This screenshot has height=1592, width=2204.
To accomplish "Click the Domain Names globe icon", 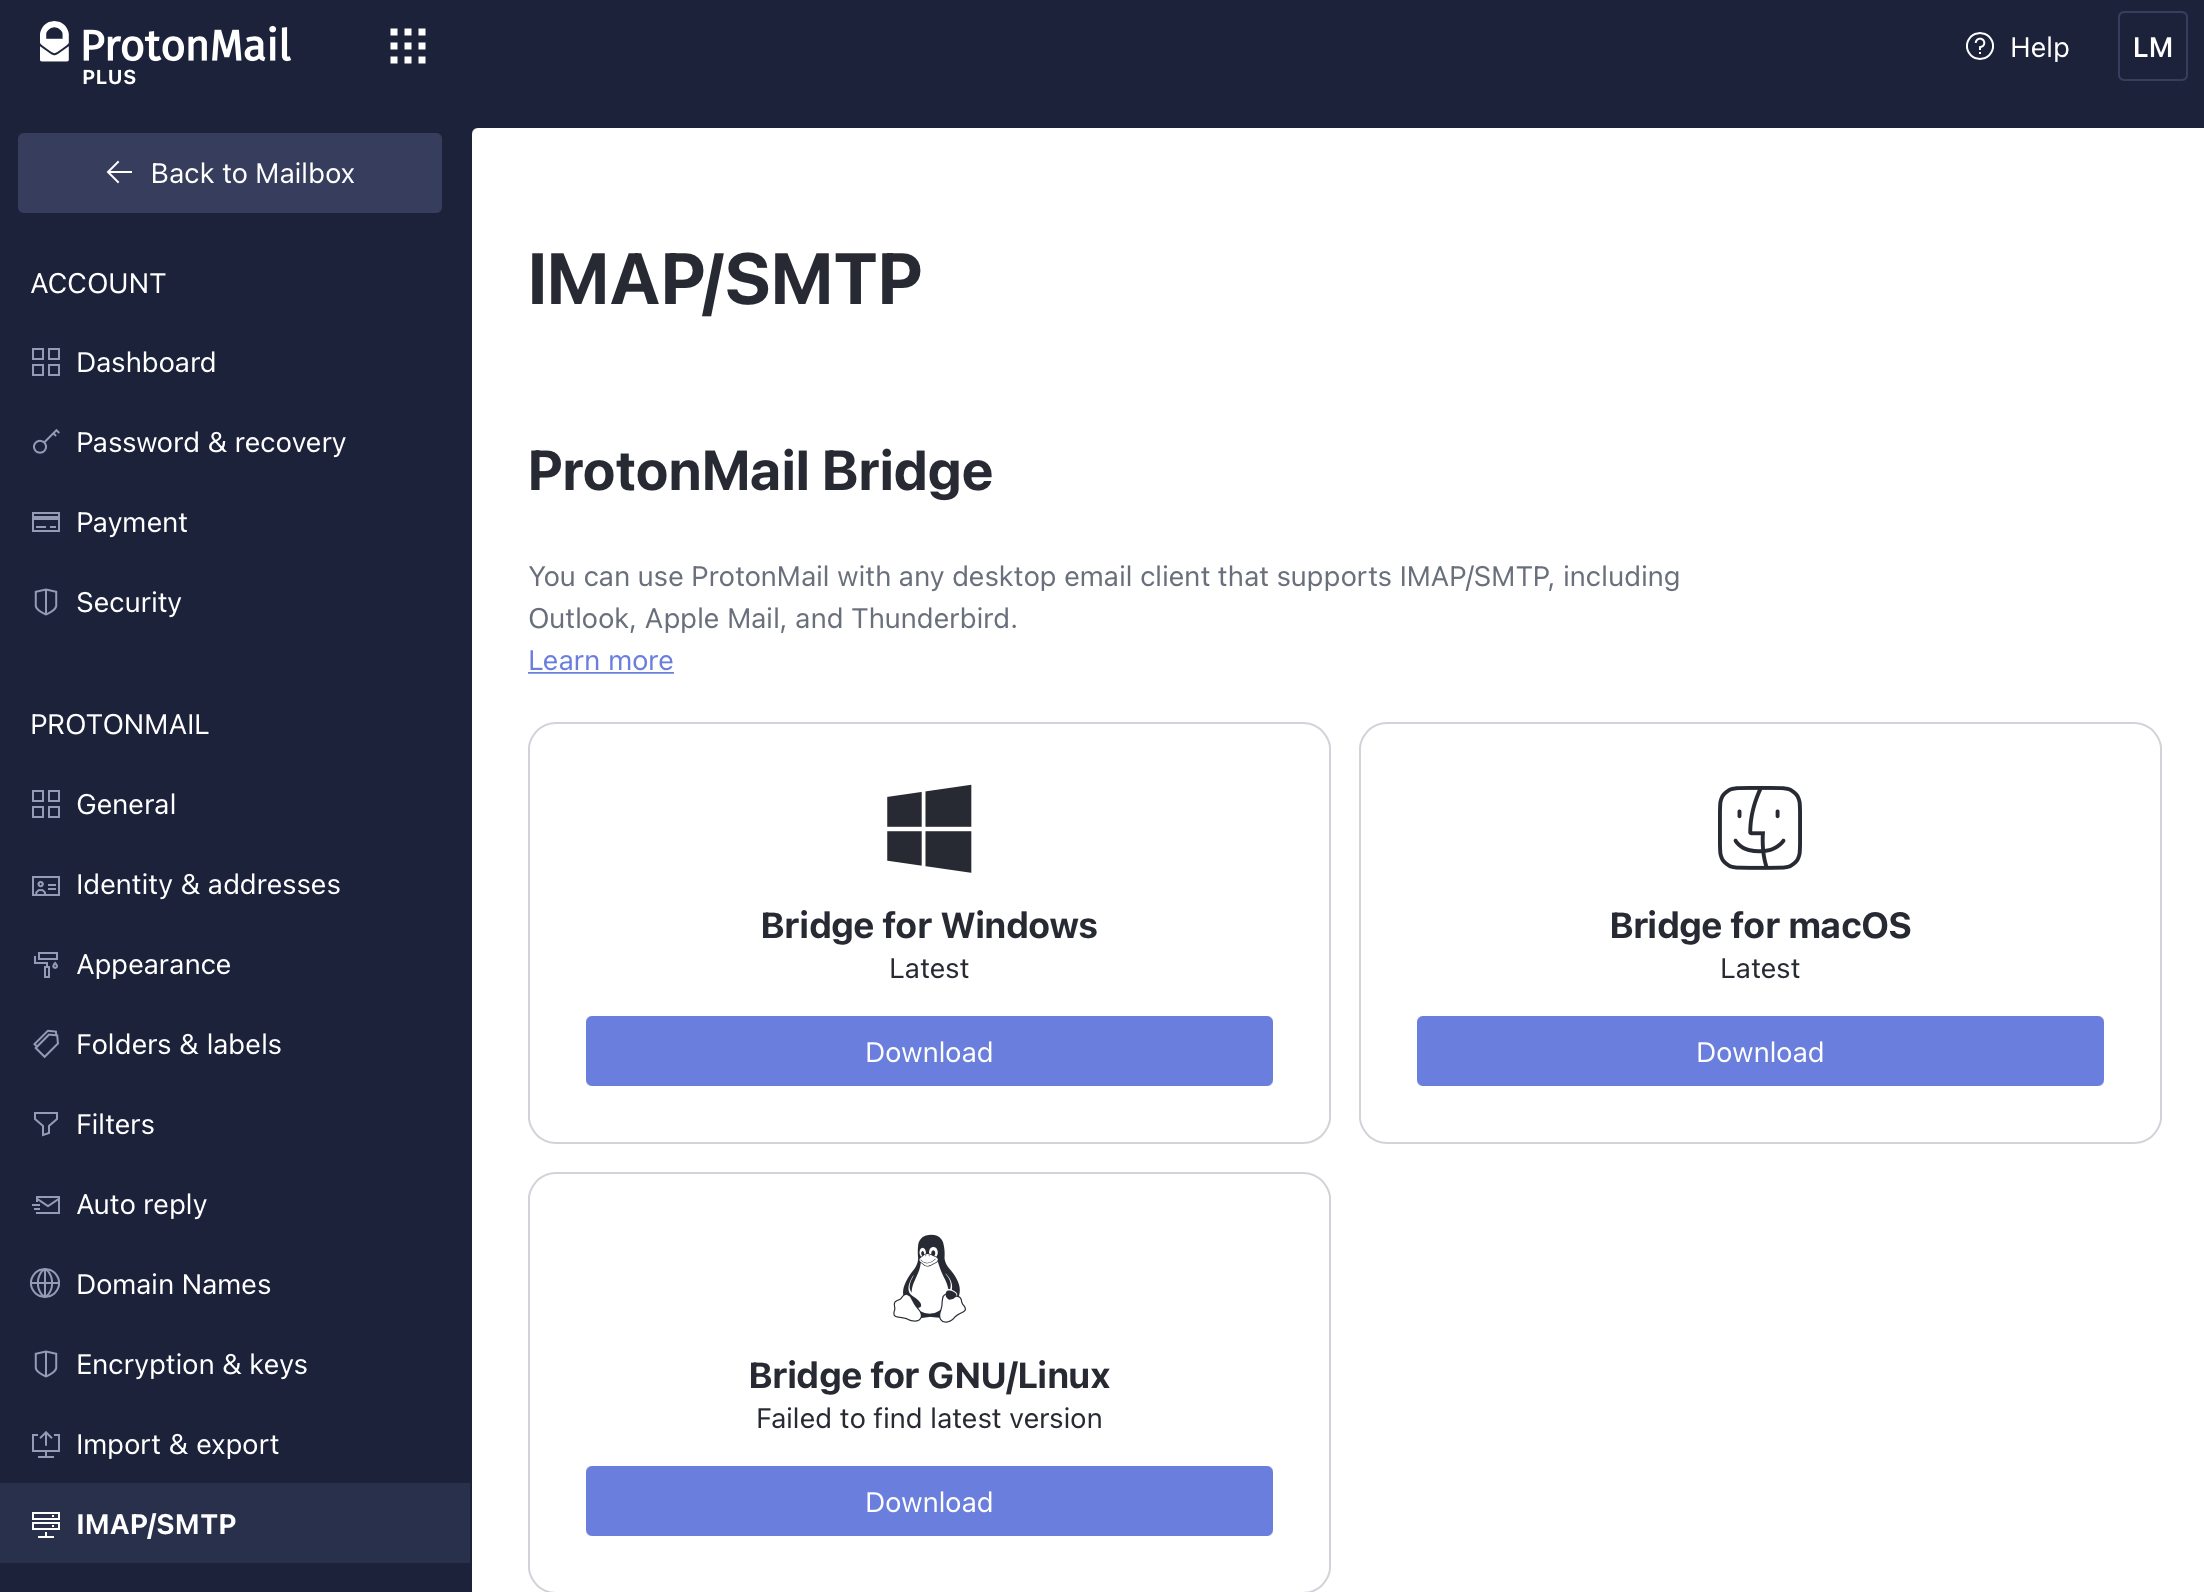I will 46,1283.
